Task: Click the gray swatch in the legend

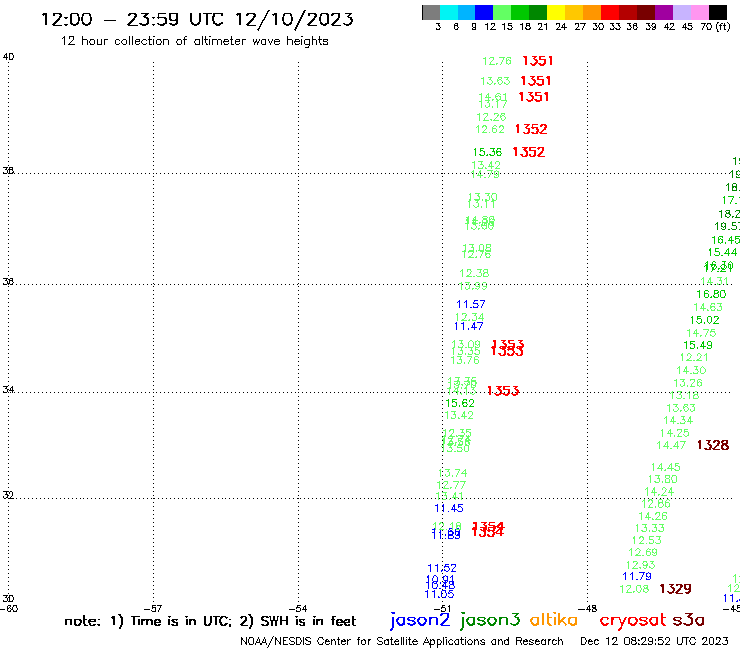Action: (431, 12)
